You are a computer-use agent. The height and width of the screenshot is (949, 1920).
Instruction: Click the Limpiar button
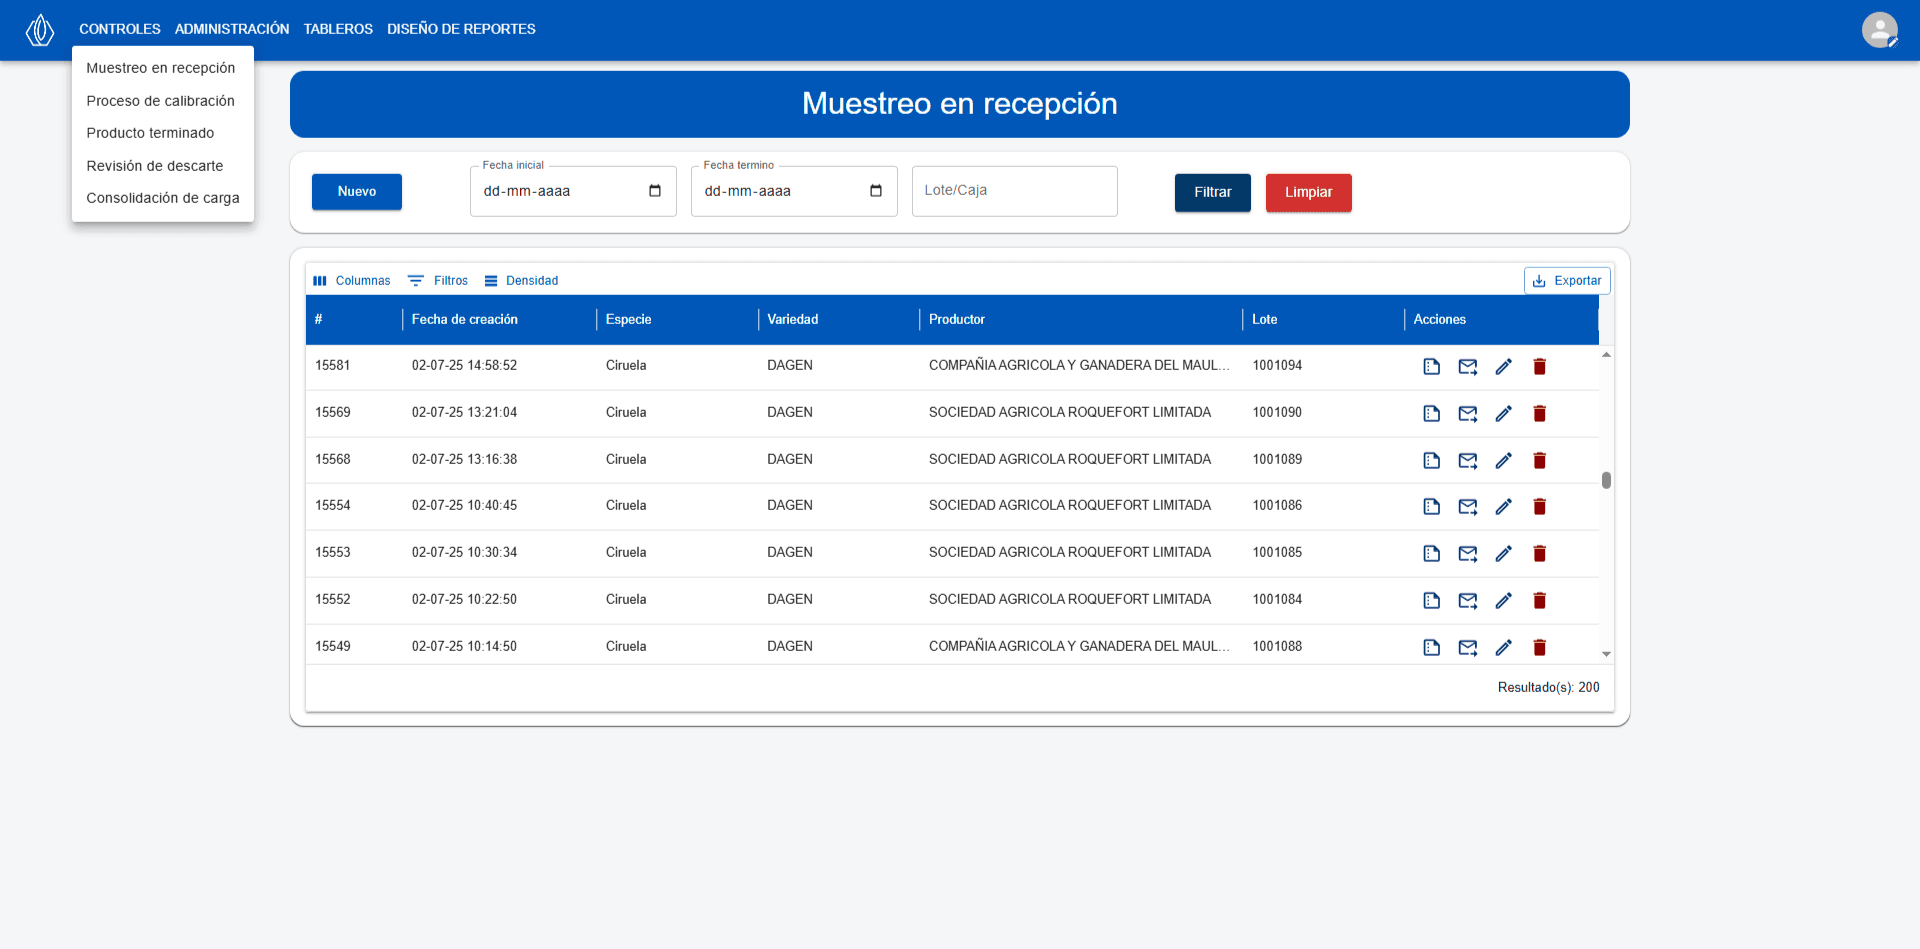pyautogui.click(x=1308, y=193)
